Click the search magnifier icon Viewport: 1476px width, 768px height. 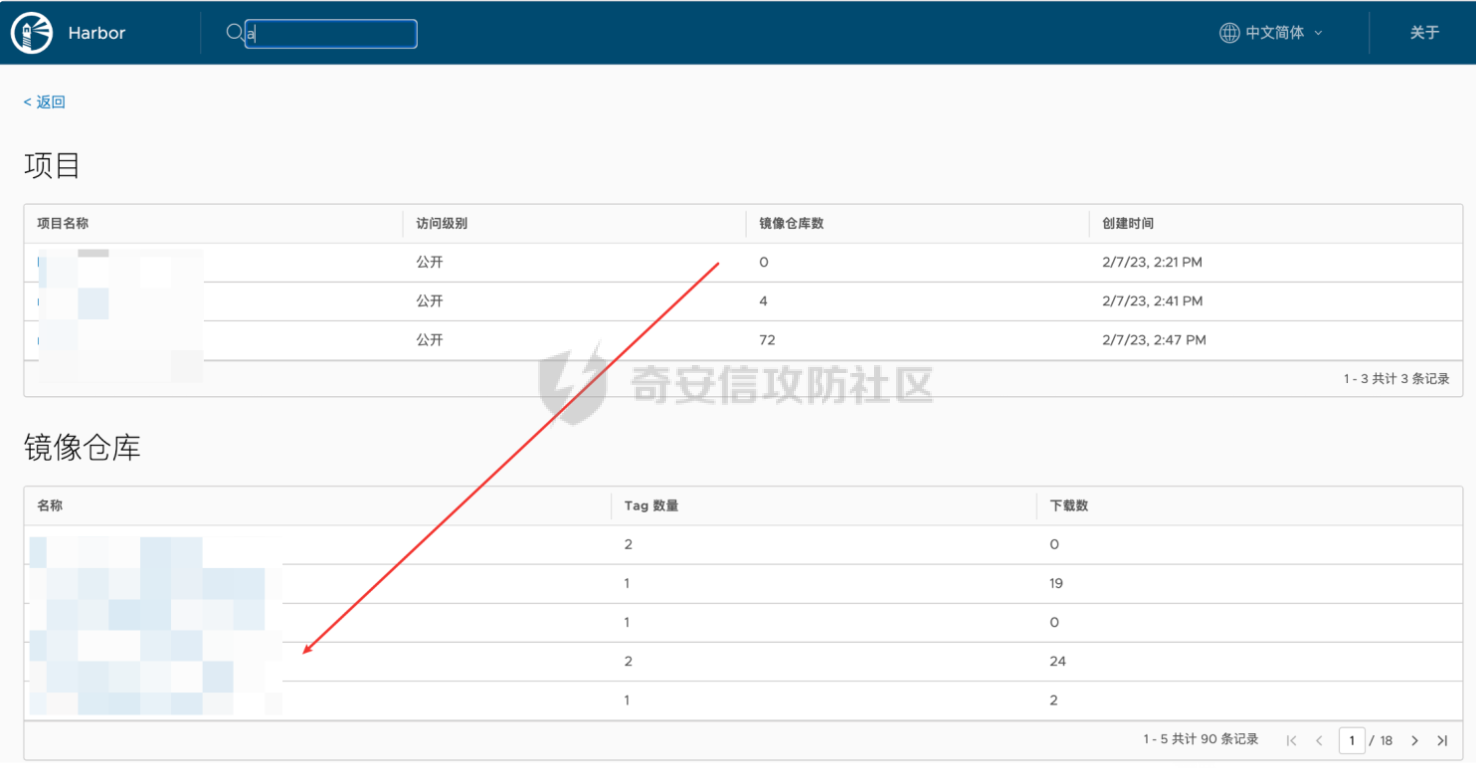(235, 33)
